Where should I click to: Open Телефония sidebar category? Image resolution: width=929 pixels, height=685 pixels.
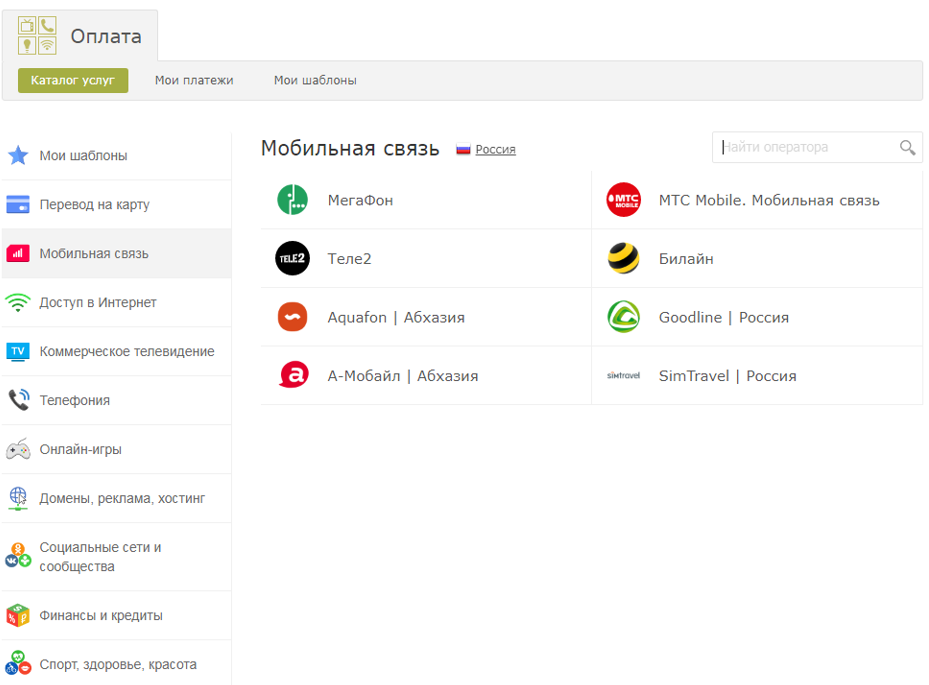point(117,401)
